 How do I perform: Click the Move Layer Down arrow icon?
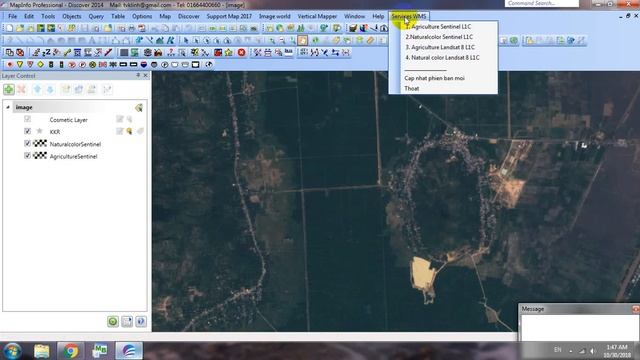click(x=50, y=89)
